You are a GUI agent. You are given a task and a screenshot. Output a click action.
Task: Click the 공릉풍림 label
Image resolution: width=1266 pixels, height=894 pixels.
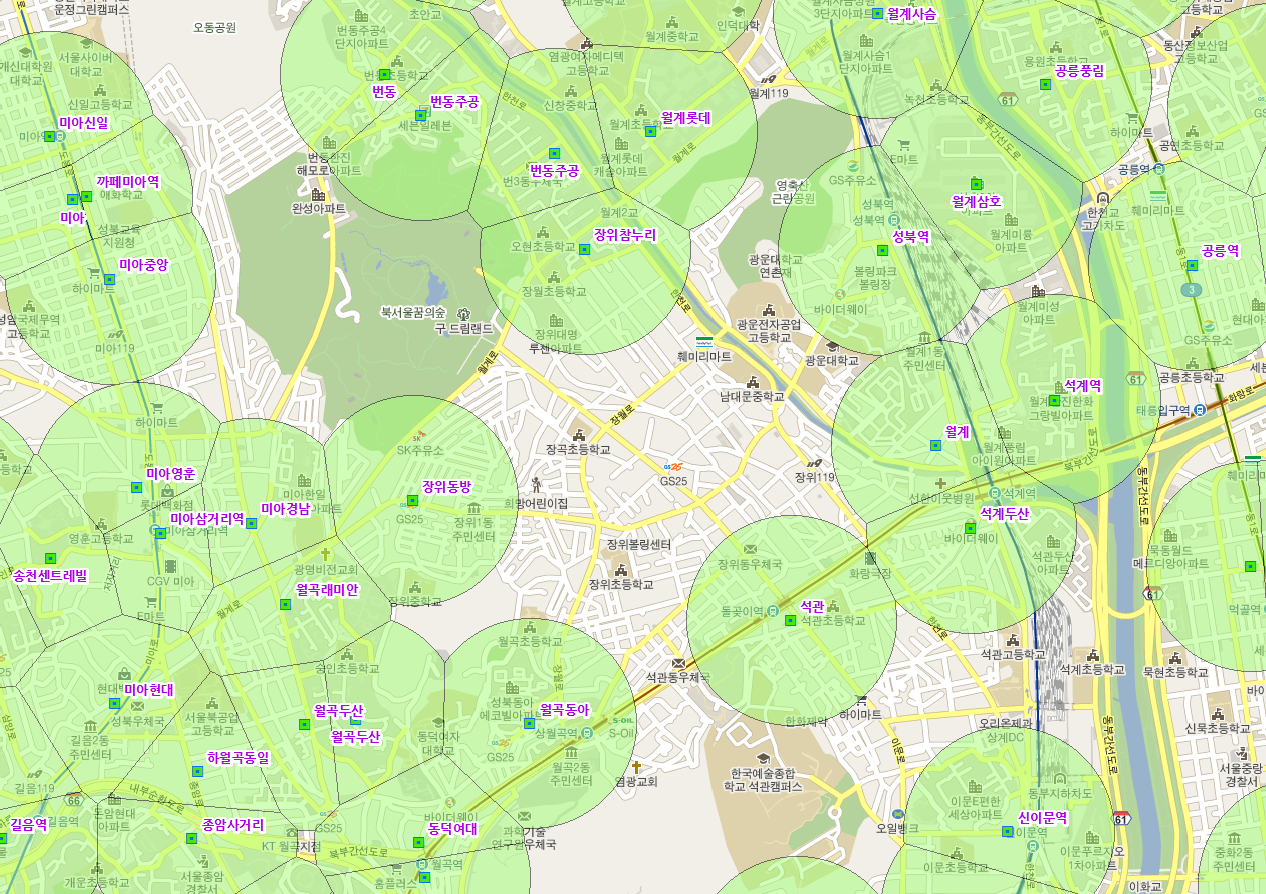pos(1080,71)
